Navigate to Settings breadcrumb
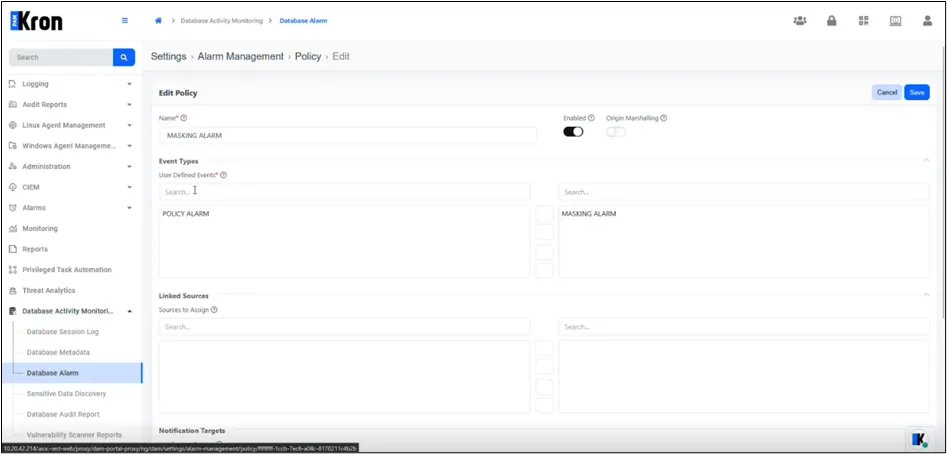This screenshot has height=454, width=947. (169, 56)
